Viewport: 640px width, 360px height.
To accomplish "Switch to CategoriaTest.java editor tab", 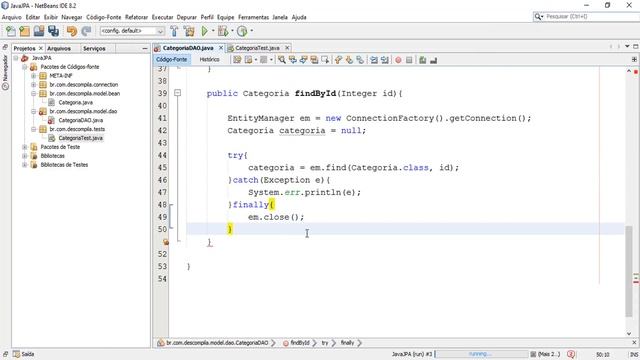I will coord(257,48).
